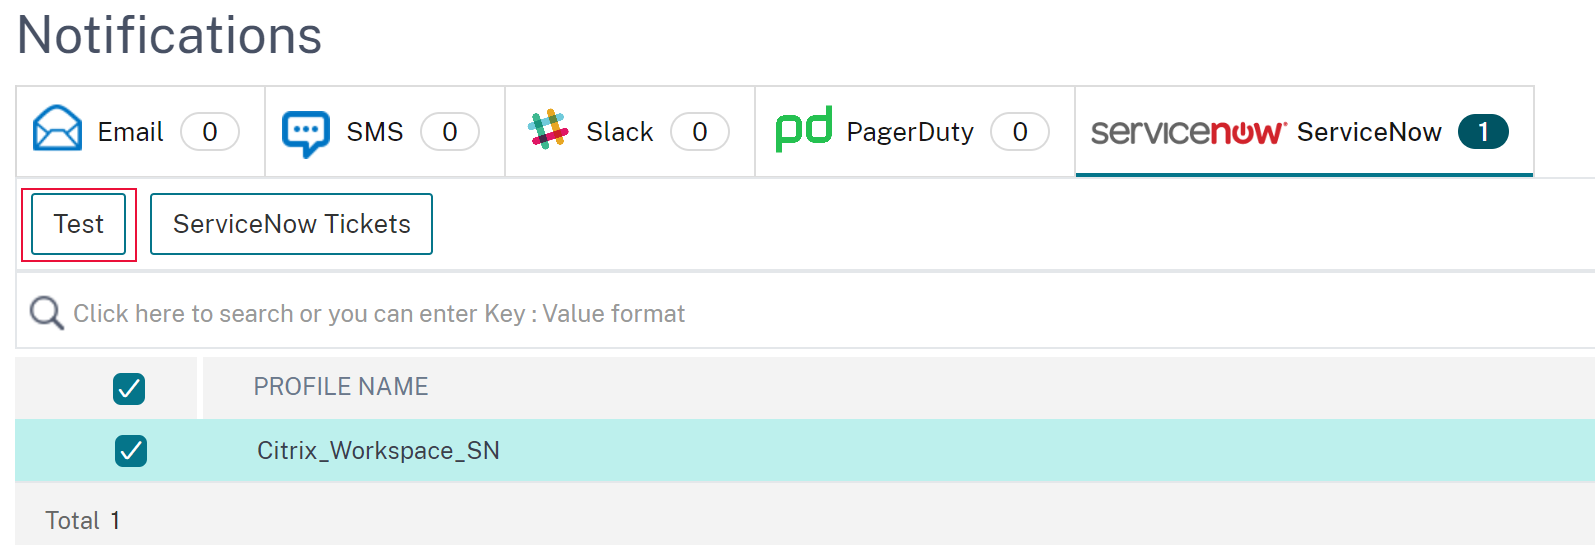Uncheck the Citrix_Workspace_SN row checkbox
1595x545 pixels.
(131, 451)
